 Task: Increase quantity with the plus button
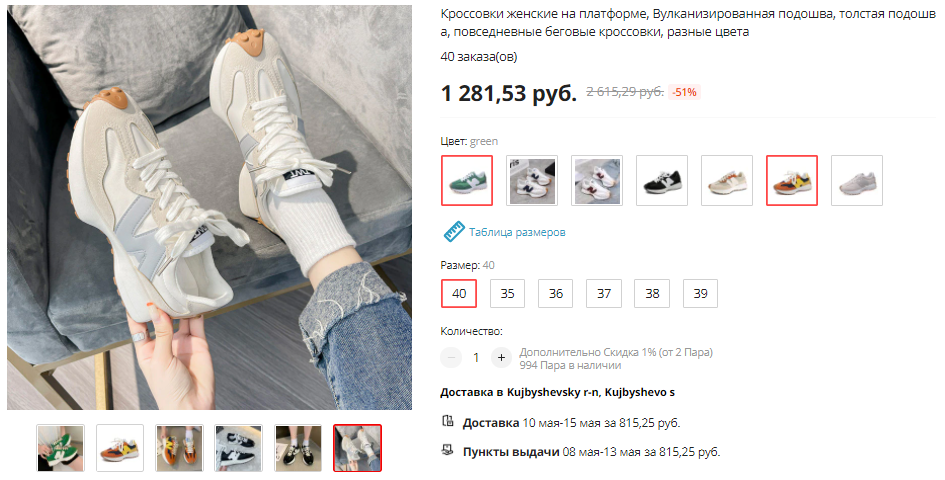(x=501, y=358)
